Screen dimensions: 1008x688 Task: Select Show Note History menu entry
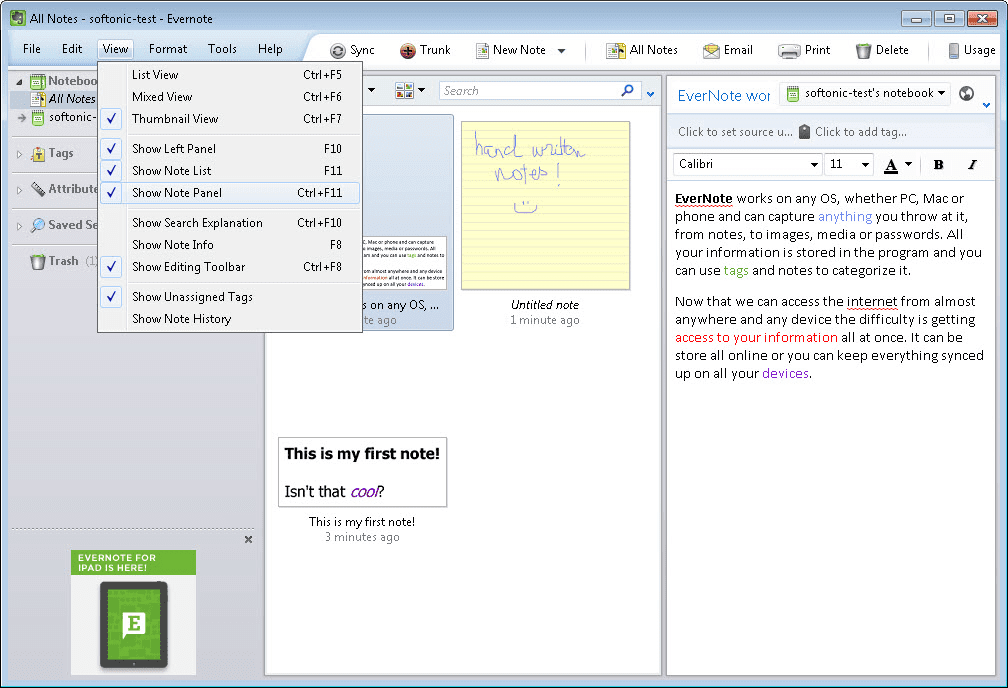pyautogui.click(x=230, y=318)
